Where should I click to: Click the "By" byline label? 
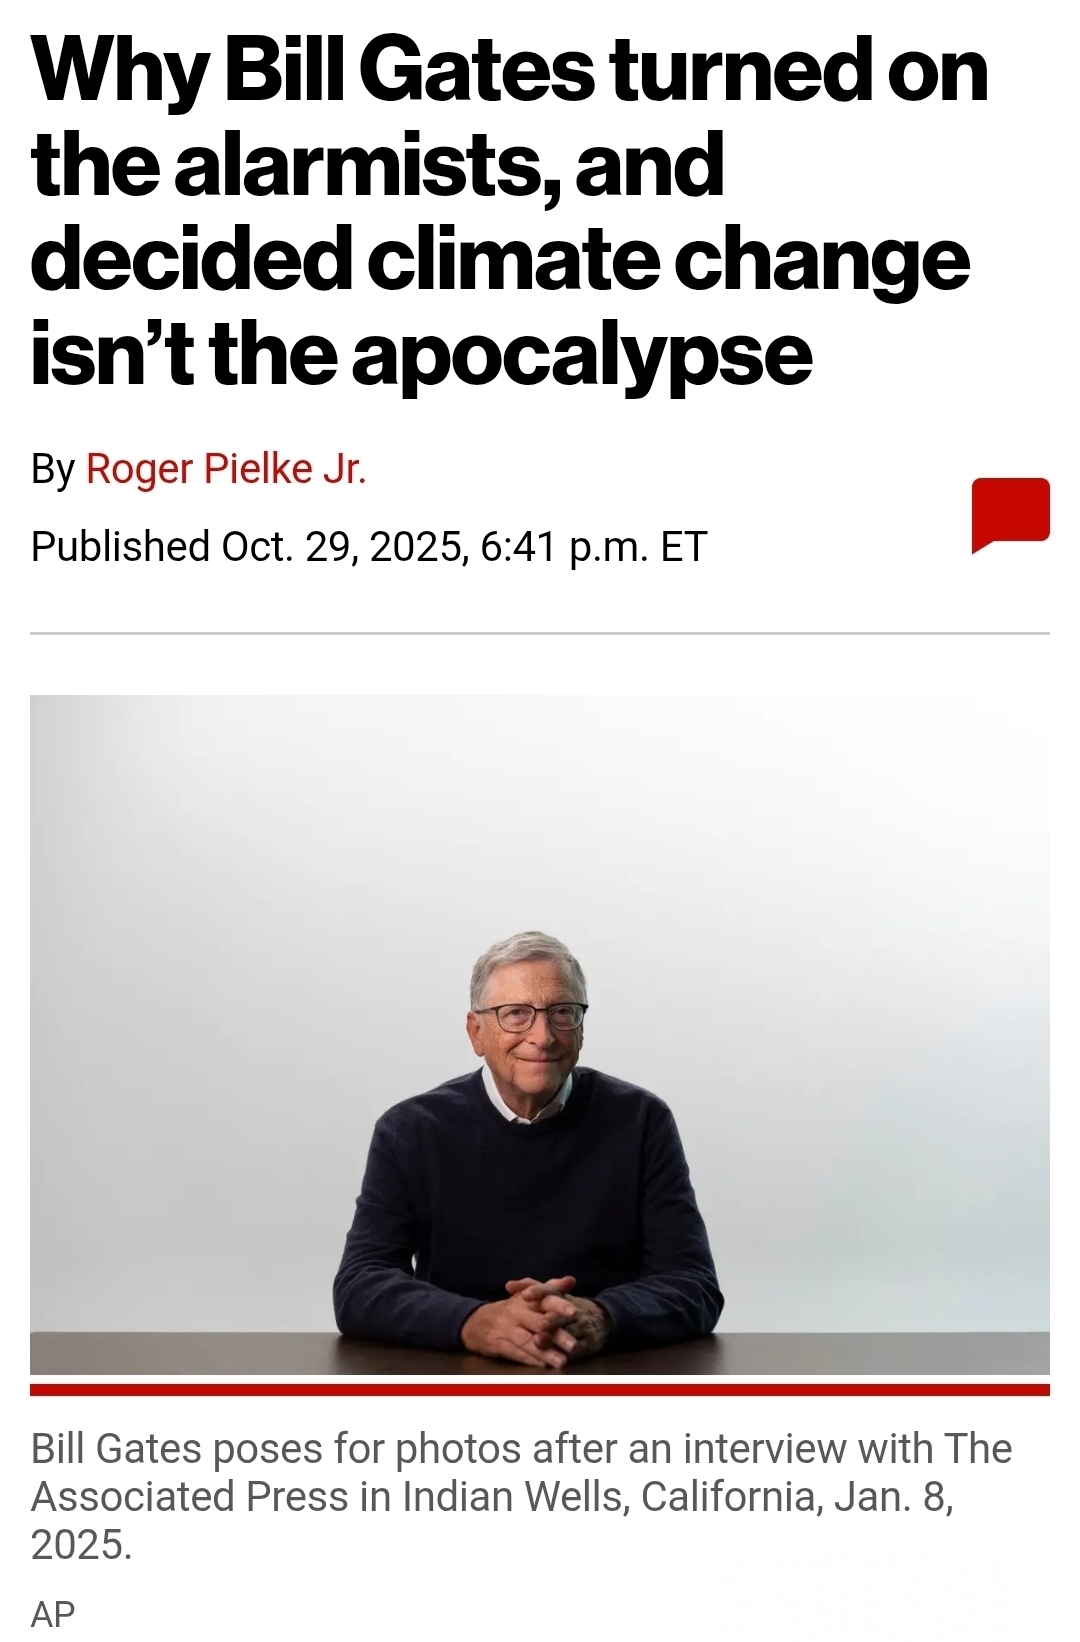point(53,470)
